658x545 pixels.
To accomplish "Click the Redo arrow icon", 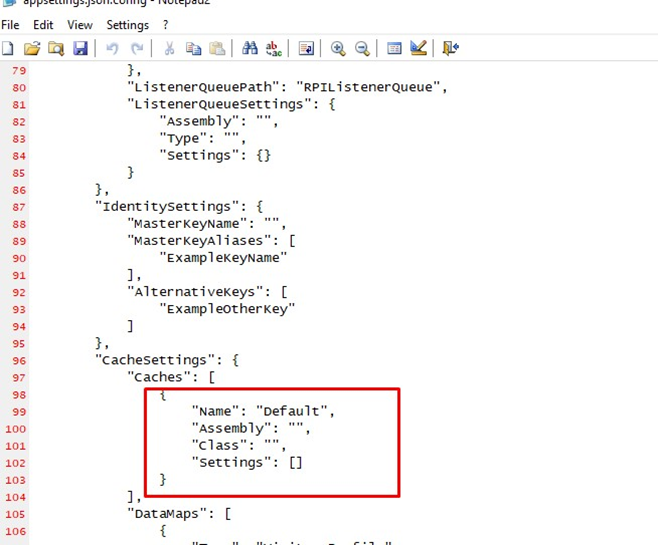I will click(137, 48).
